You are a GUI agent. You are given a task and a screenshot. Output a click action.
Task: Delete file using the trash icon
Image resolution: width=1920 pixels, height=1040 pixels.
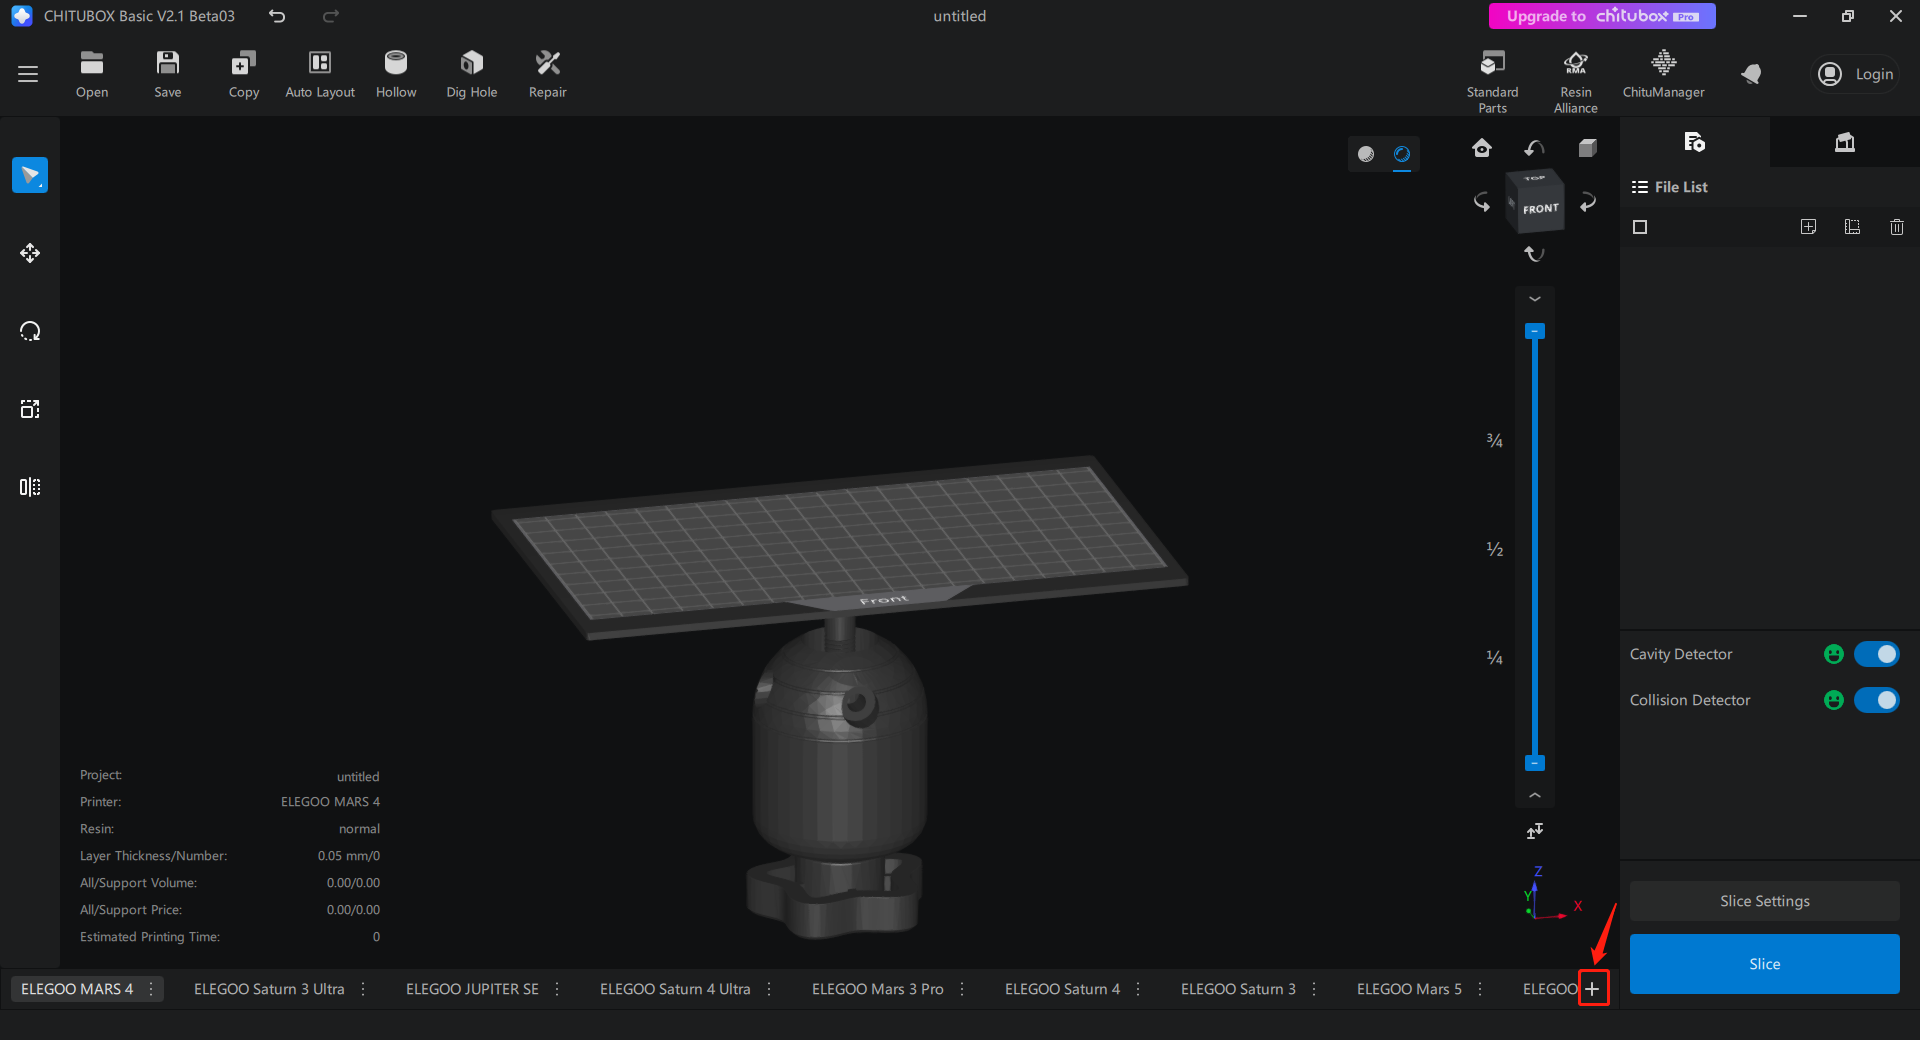[1896, 227]
